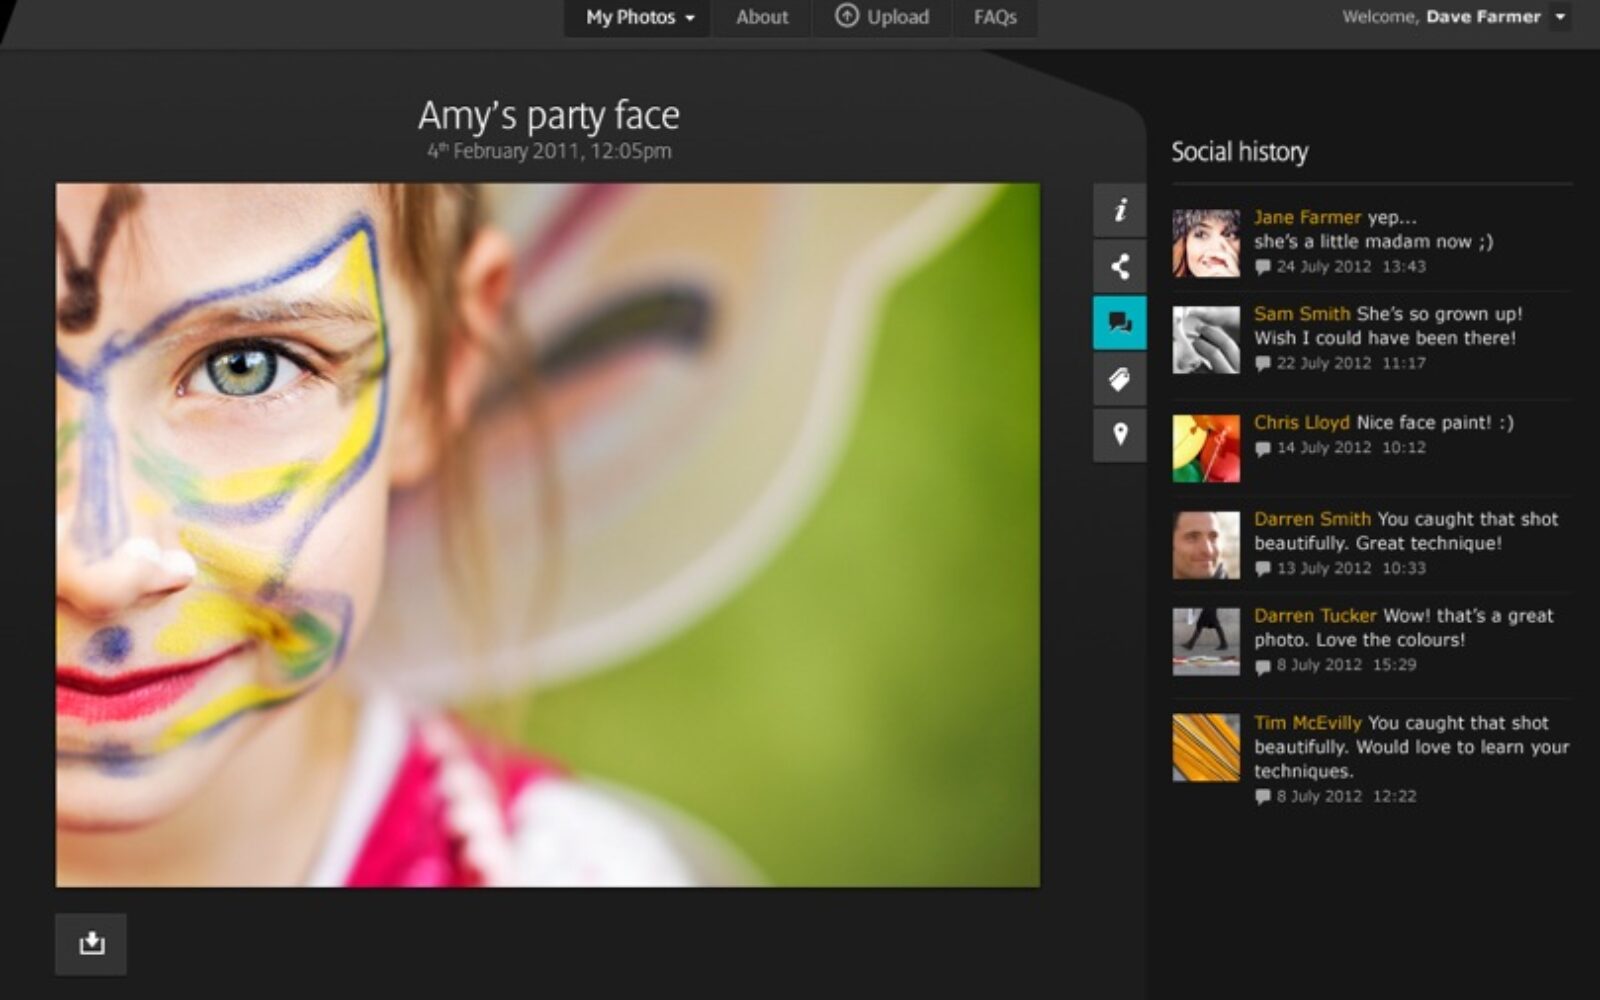Viewport: 1600px width, 1000px height.
Task: Click the upload arrow circle icon
Action: [847, 16]
